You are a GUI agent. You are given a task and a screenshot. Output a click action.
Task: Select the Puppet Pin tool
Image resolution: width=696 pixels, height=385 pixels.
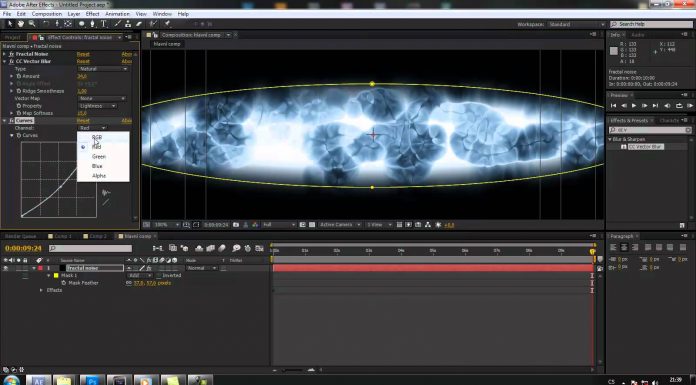click(167, 24)
